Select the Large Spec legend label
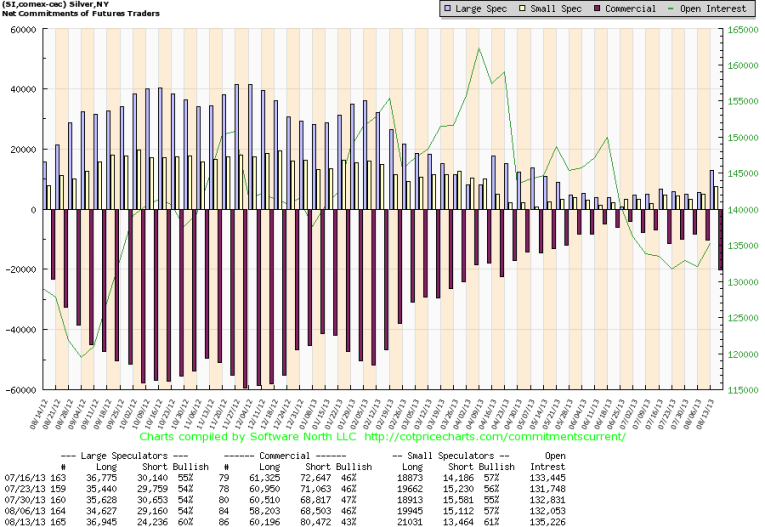The height and width of the screenshot is (527, 765). (x=479, y=9)
